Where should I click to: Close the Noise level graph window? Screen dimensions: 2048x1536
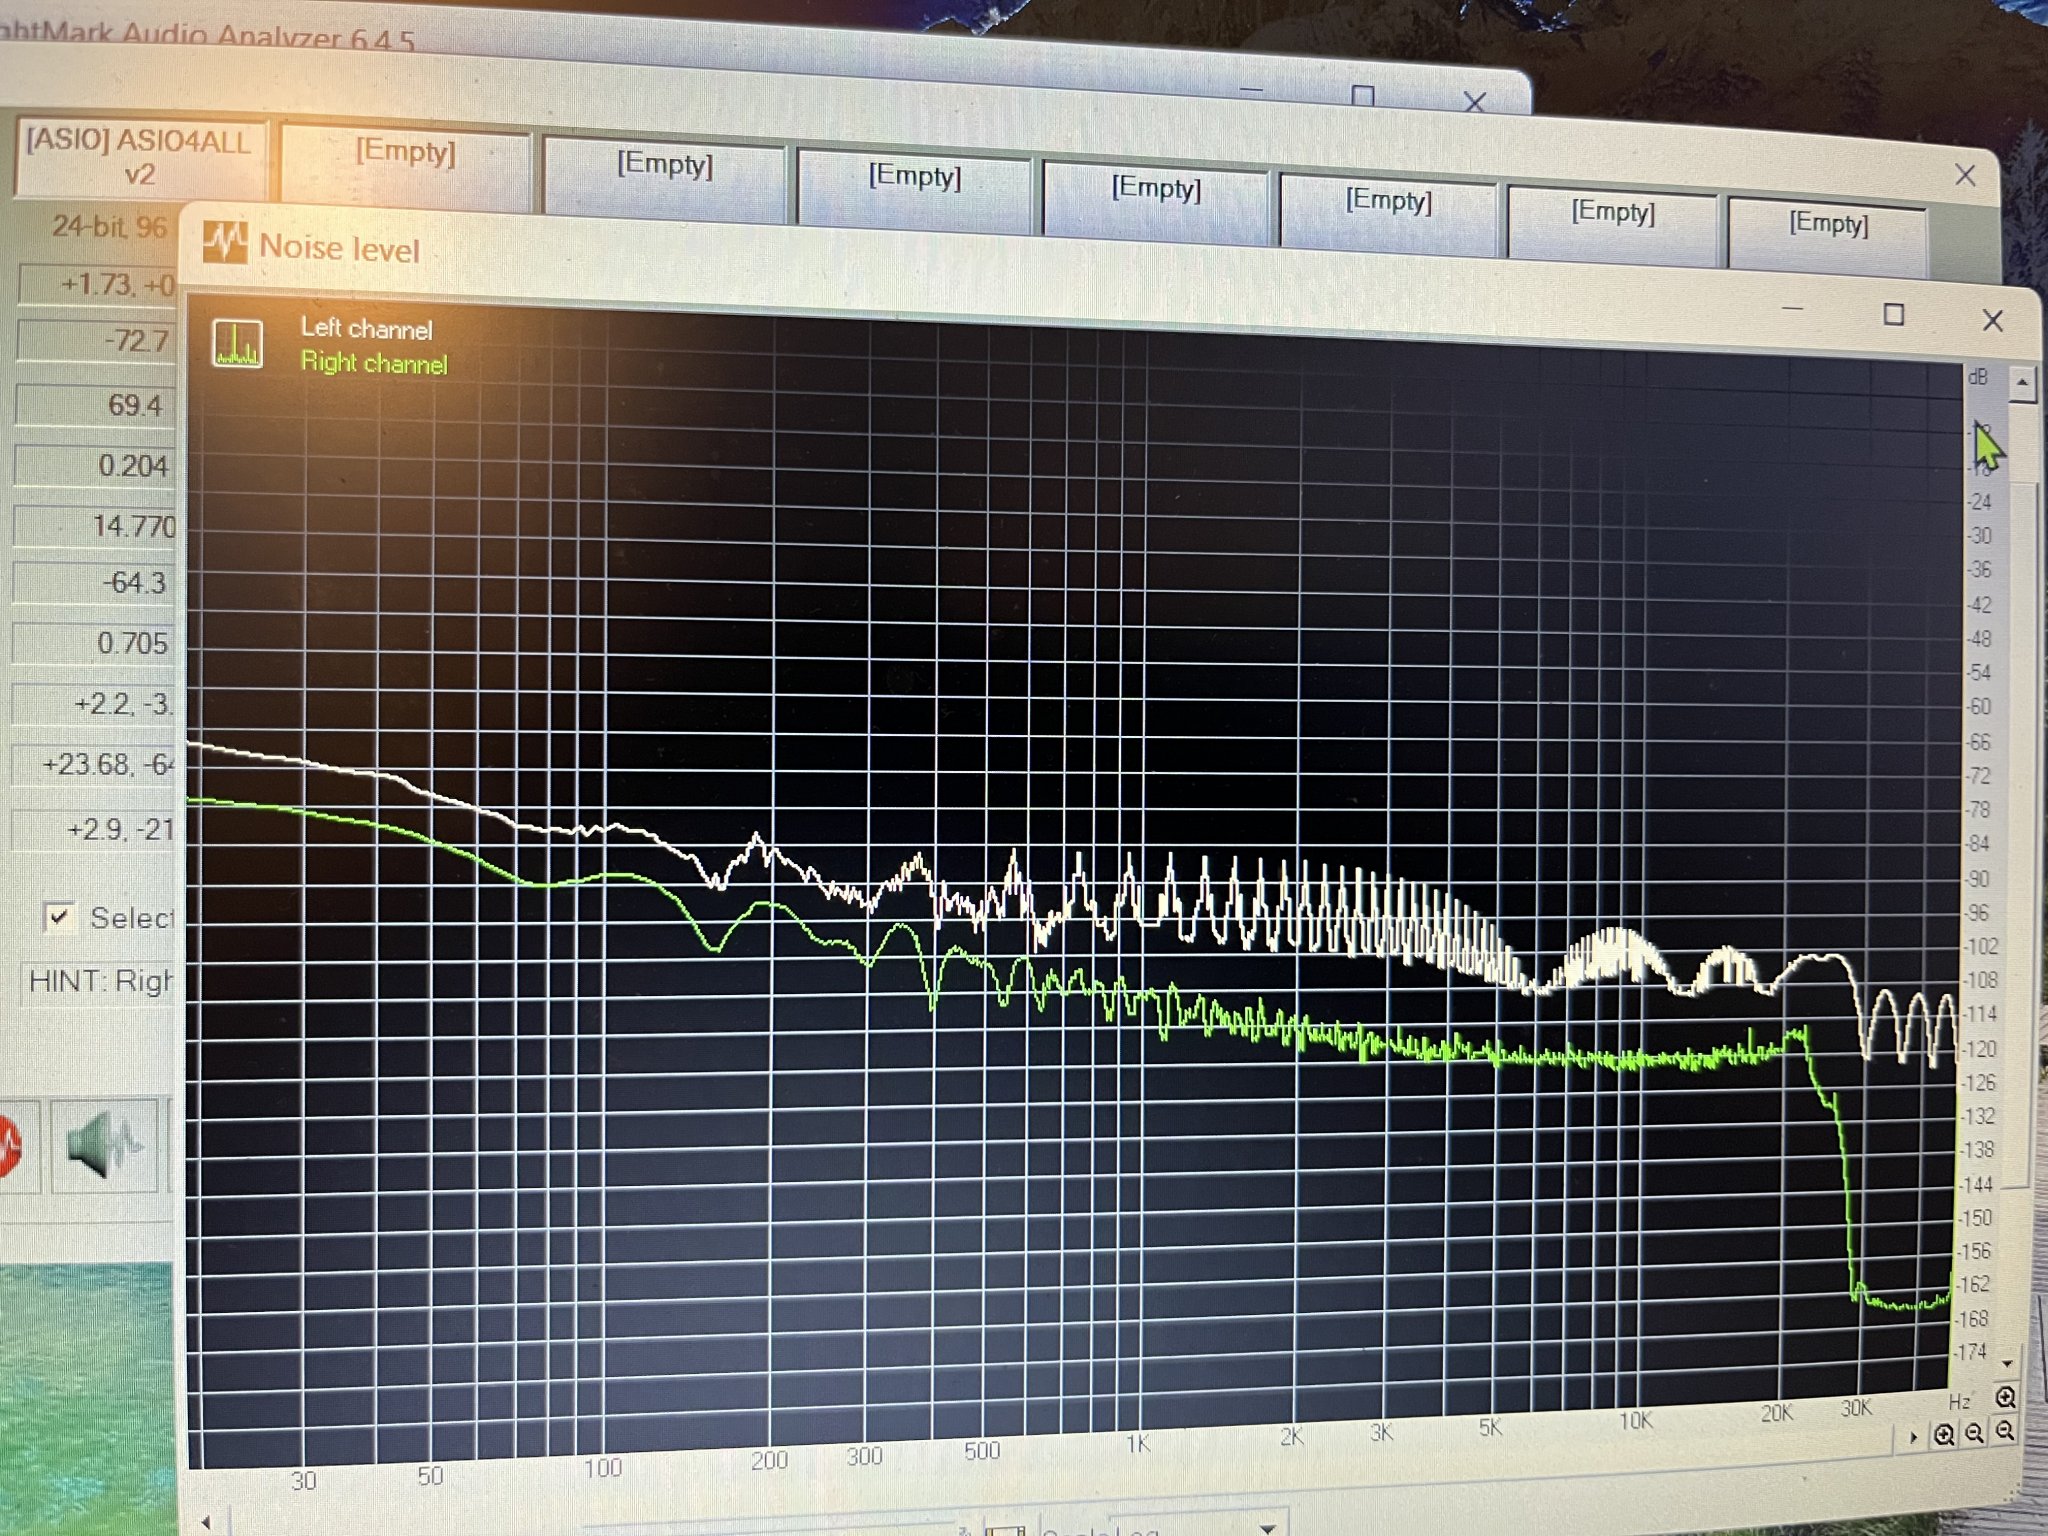click(x=1992, y=320)
